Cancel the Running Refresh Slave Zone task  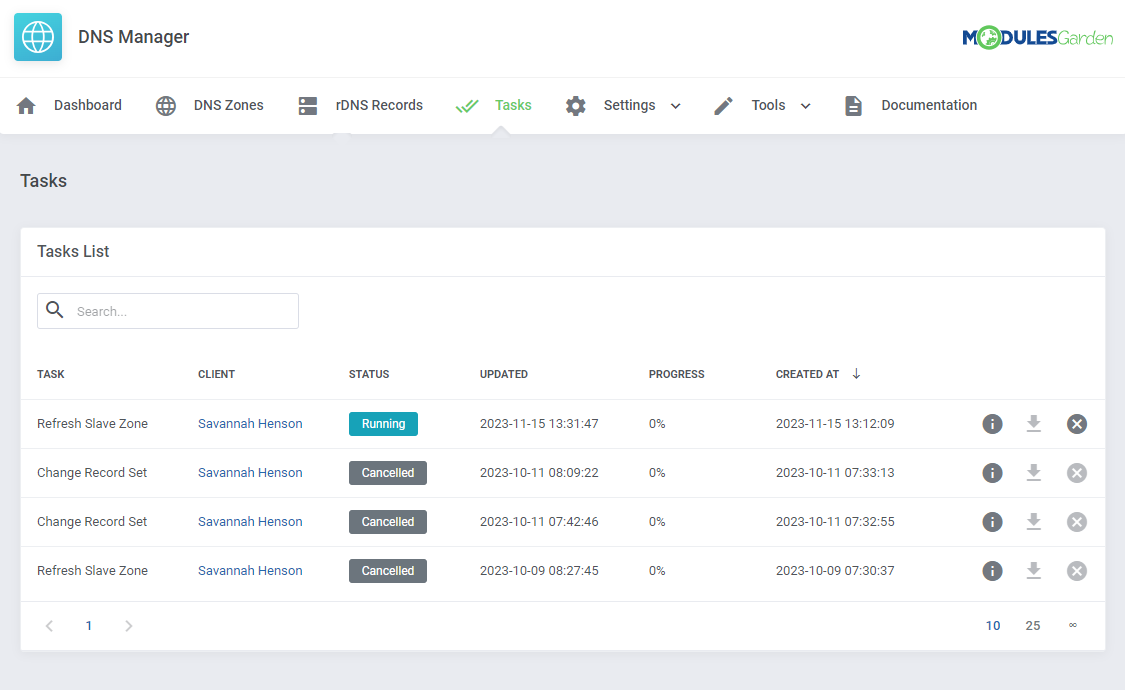pyautogui.click(x=1077, y=424)
